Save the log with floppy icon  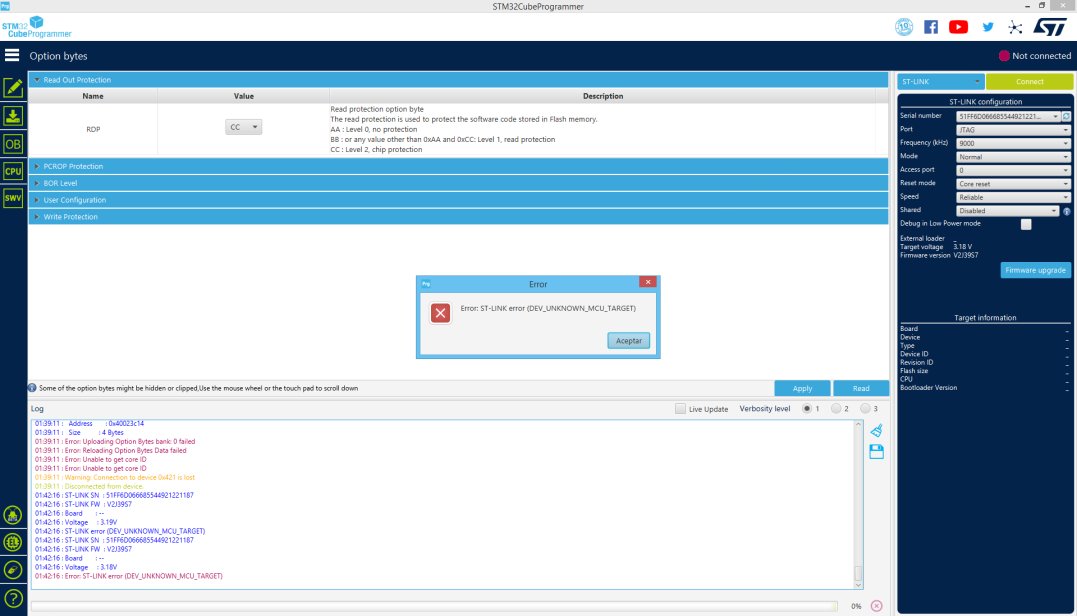(876, 451)
